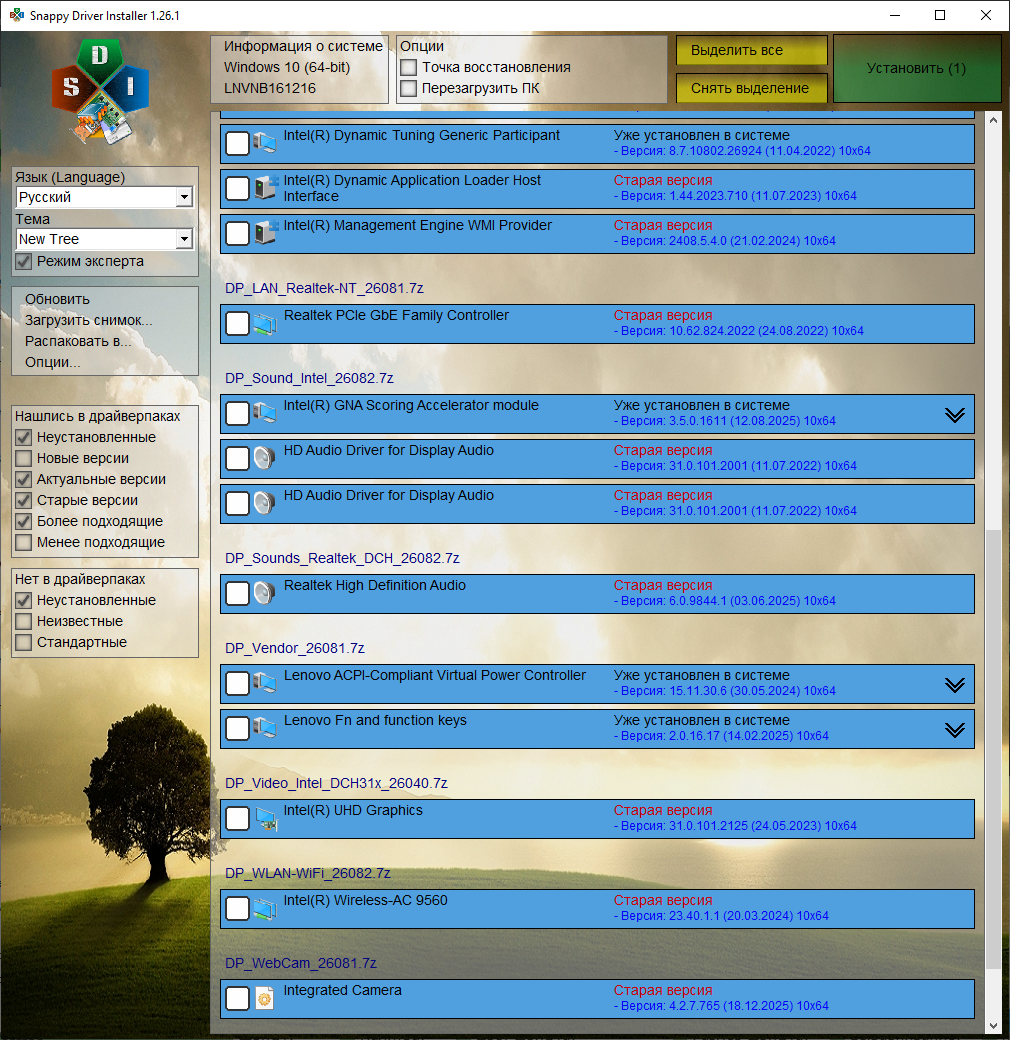The height and width of the screenshot is (1040, 1010).
Task: Click icon of Intel Dynamic Application Loader Host Interface
Action: point(265,188)
